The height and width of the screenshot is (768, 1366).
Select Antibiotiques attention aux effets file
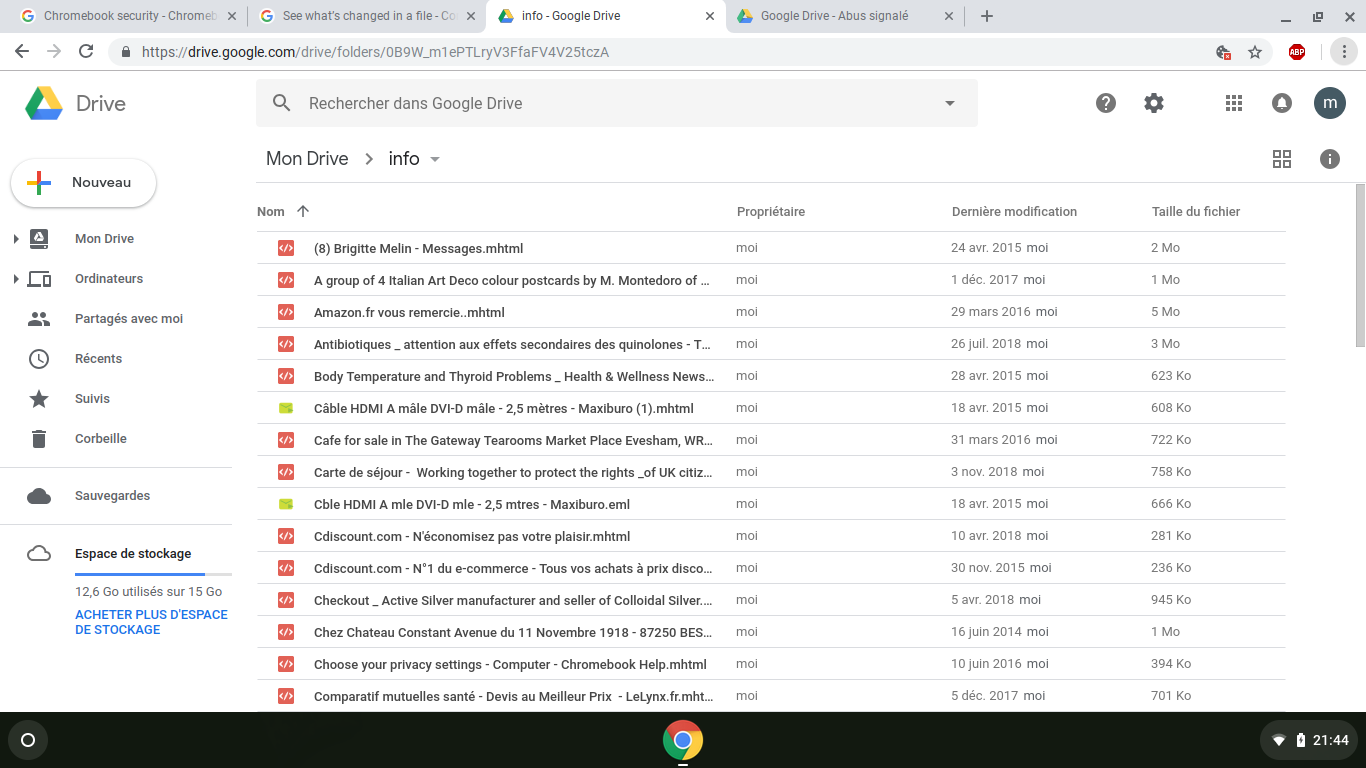(x=770, y=344)
